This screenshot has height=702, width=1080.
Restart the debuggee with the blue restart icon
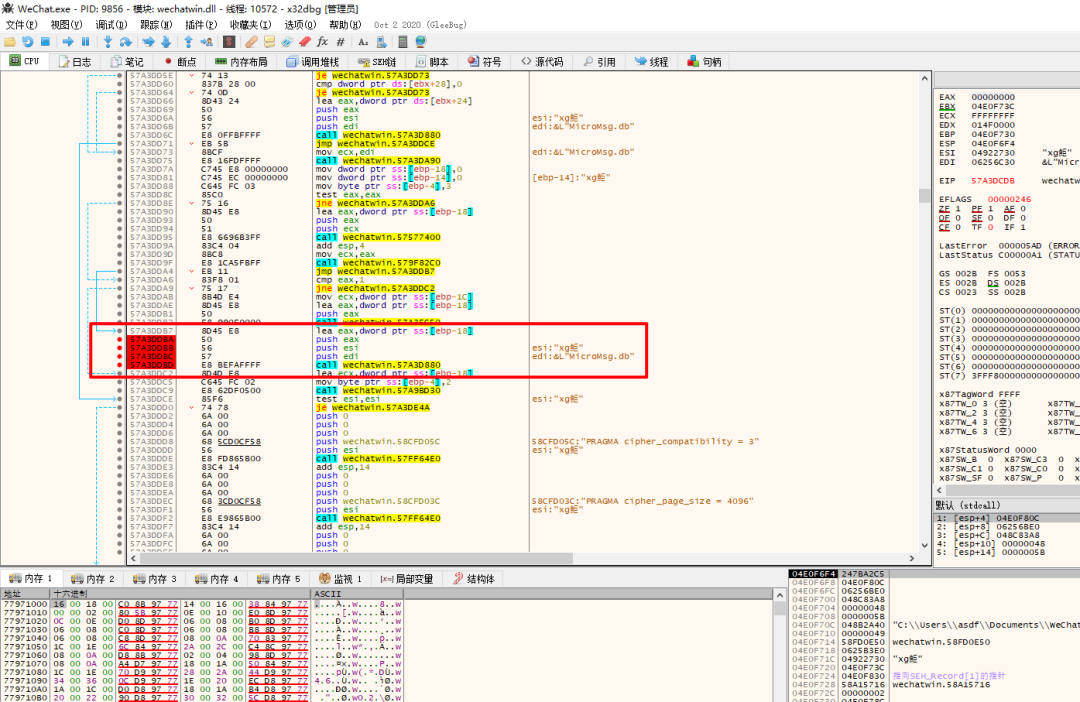28,42
